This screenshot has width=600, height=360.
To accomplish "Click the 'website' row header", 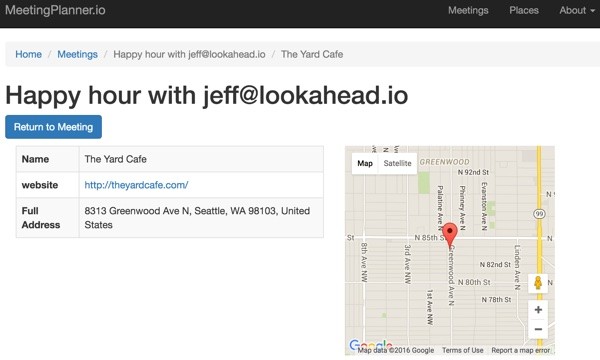I will tap(47, 185).
